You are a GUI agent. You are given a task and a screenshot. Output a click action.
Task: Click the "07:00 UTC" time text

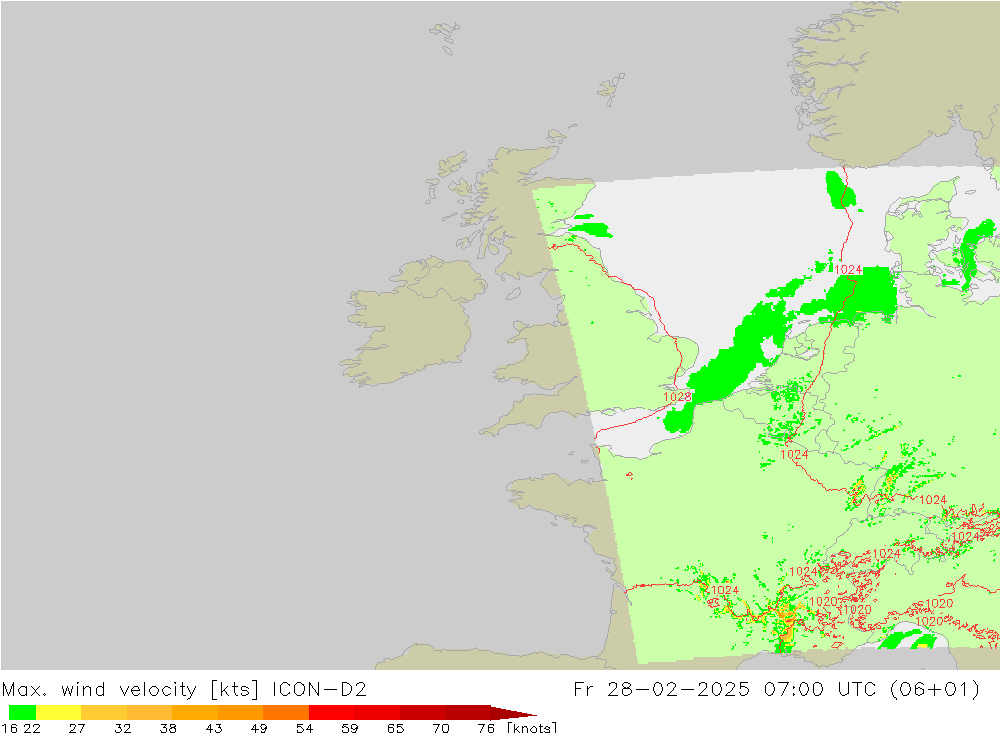[x=820, y=690]
